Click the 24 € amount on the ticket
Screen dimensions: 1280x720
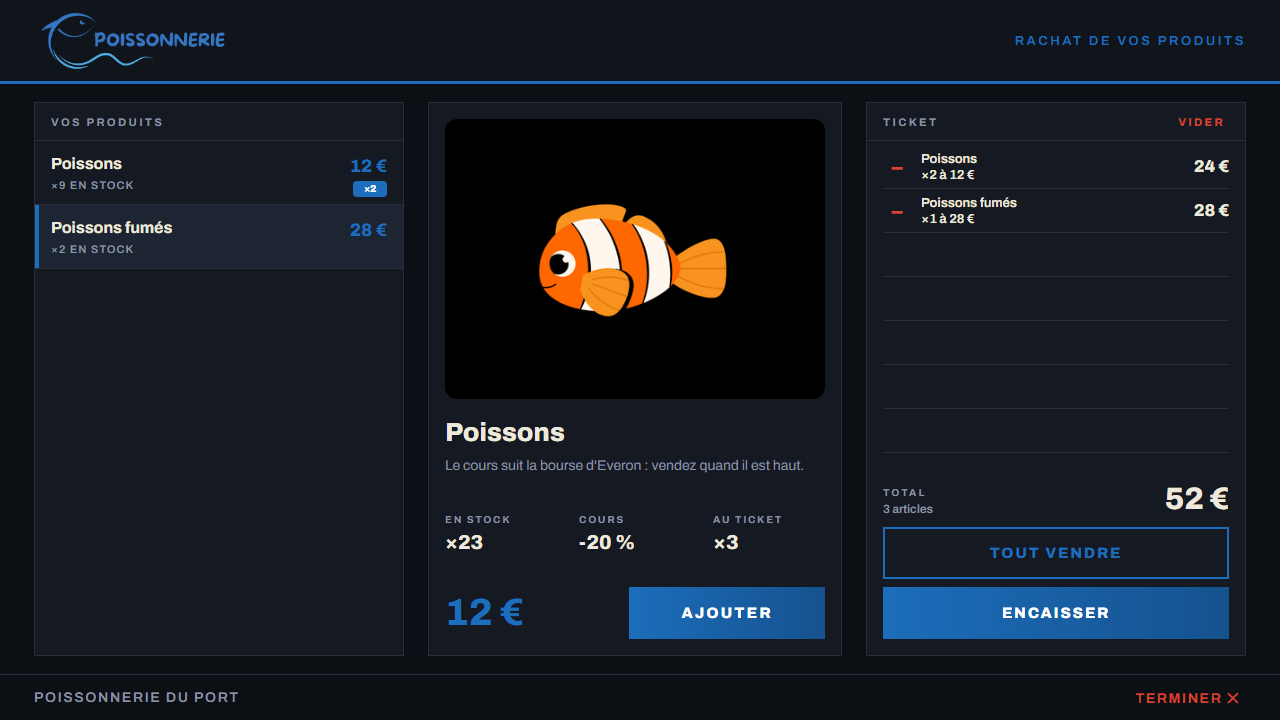pos(1211,166)
